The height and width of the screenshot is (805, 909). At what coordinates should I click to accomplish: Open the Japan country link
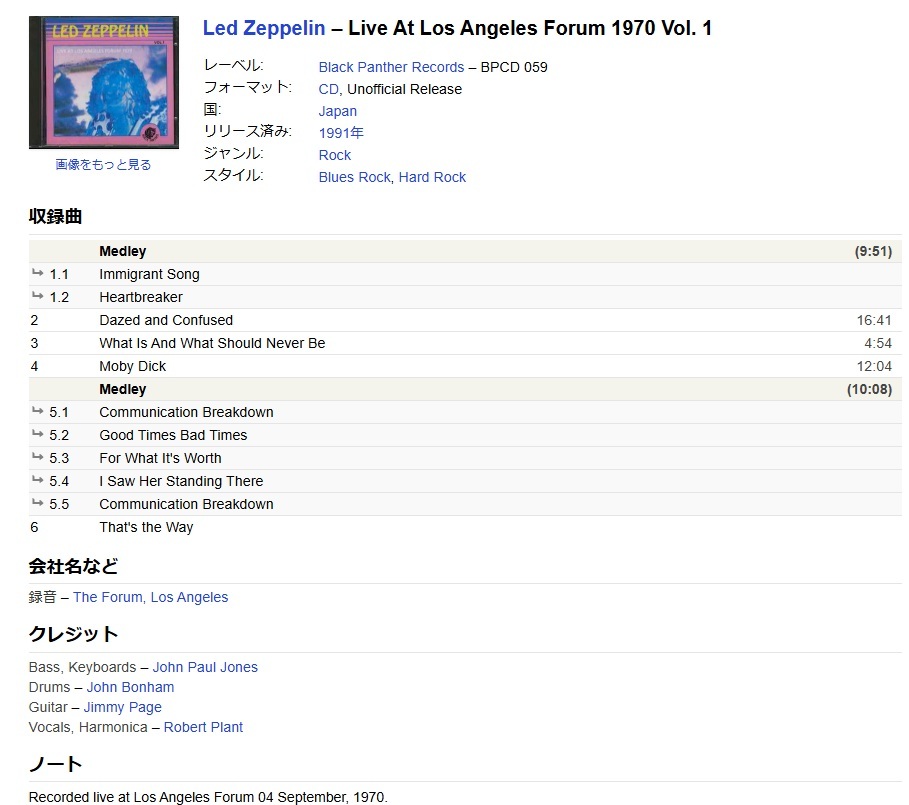coord(337,111)
